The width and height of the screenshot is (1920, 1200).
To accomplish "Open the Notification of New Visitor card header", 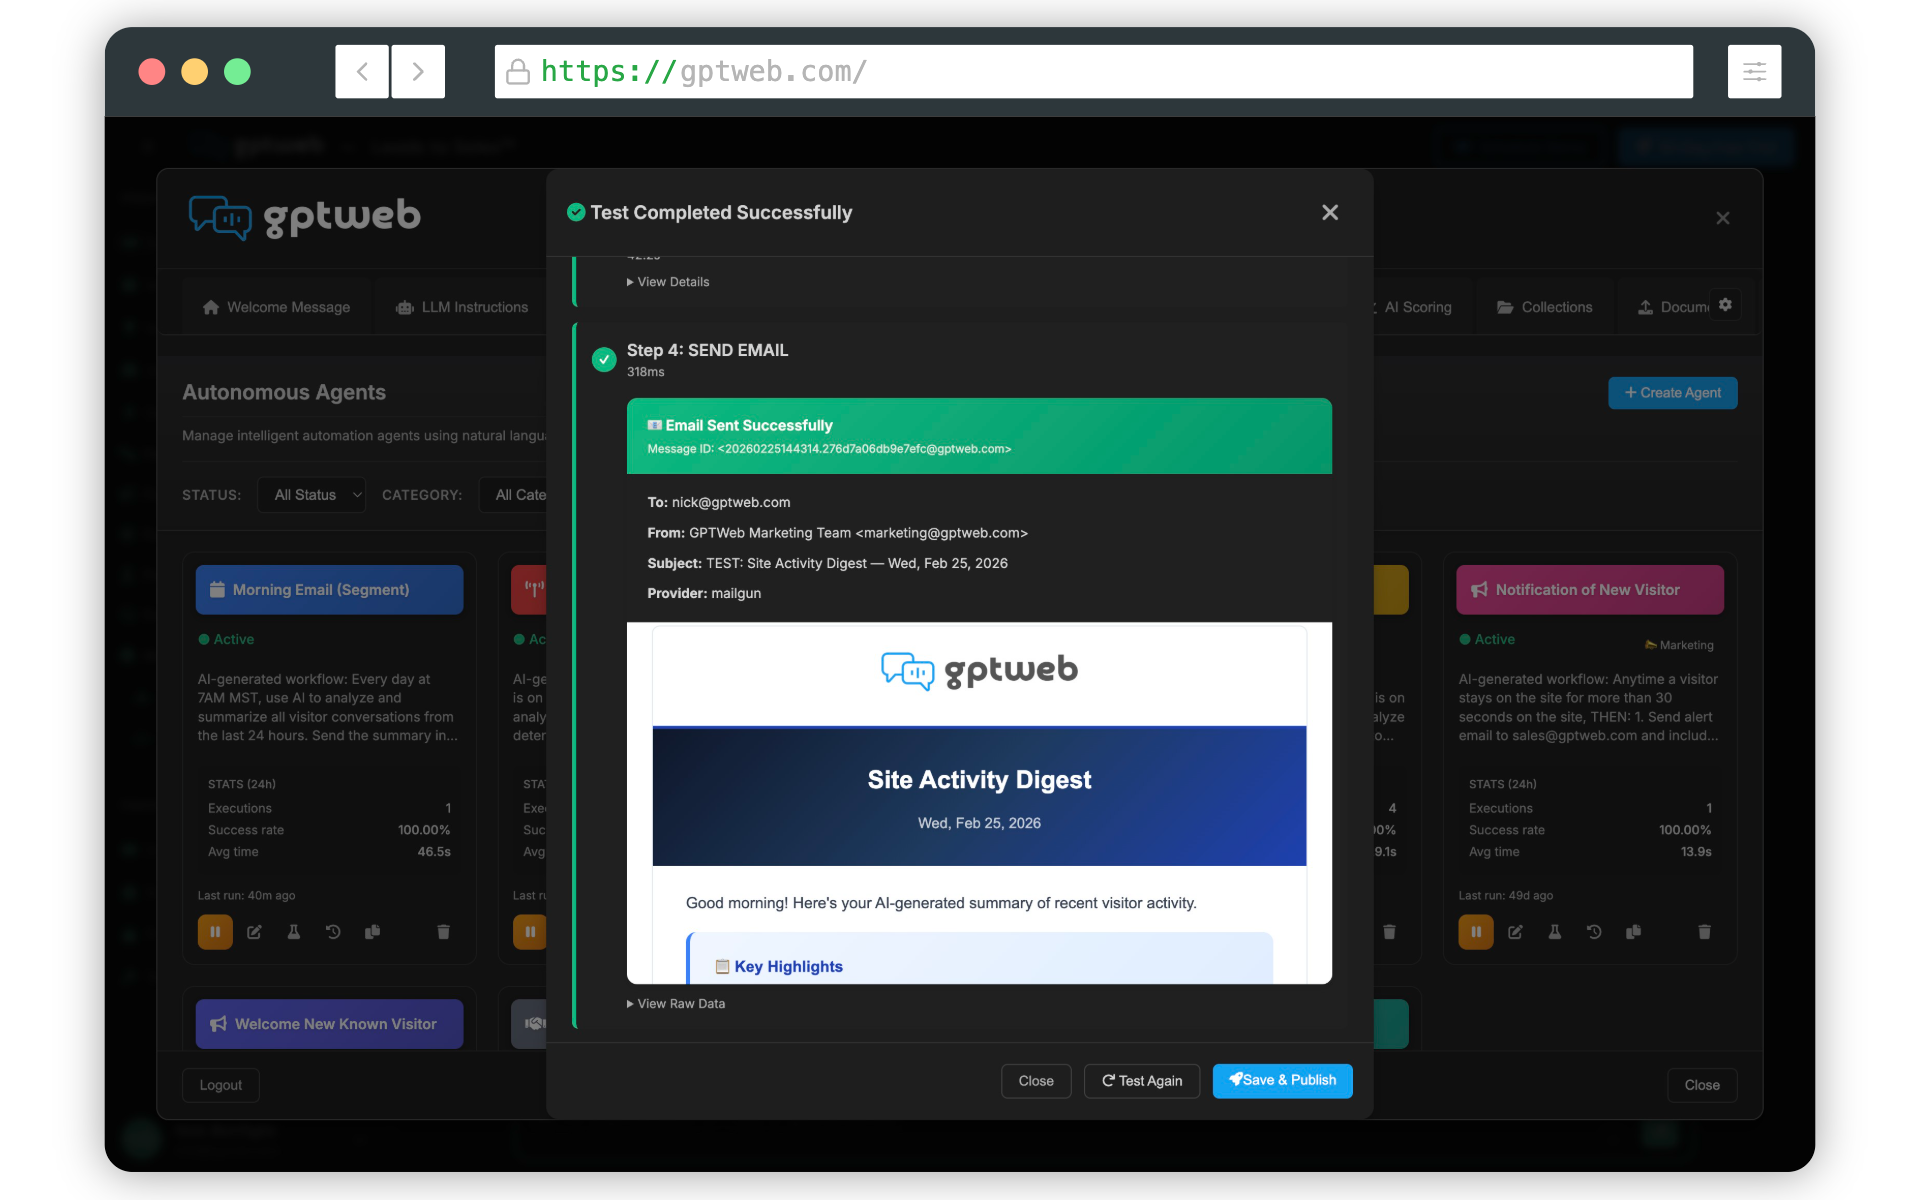I will coord(1590,590).
